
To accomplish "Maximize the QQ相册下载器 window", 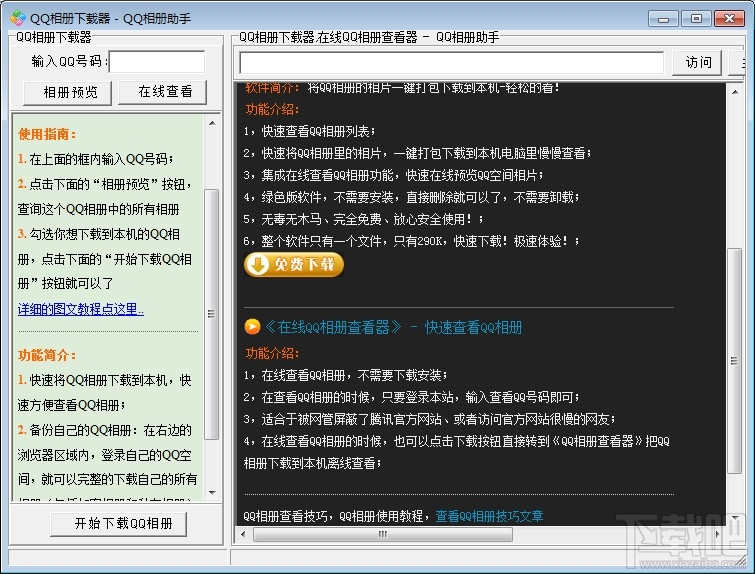I will [696, 19].
